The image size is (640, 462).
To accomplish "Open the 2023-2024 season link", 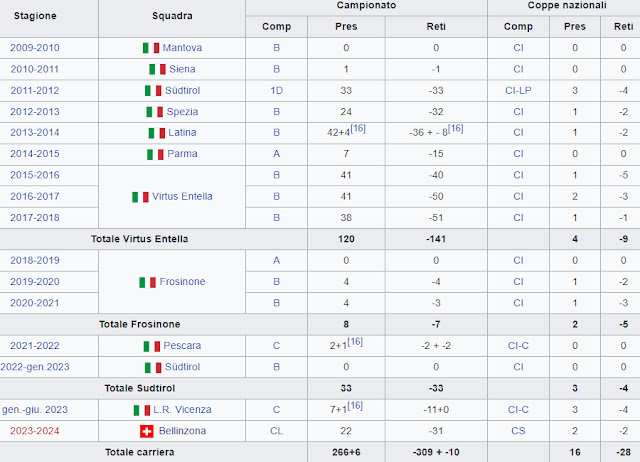I will pyautogui.click(x=35, y=430).
